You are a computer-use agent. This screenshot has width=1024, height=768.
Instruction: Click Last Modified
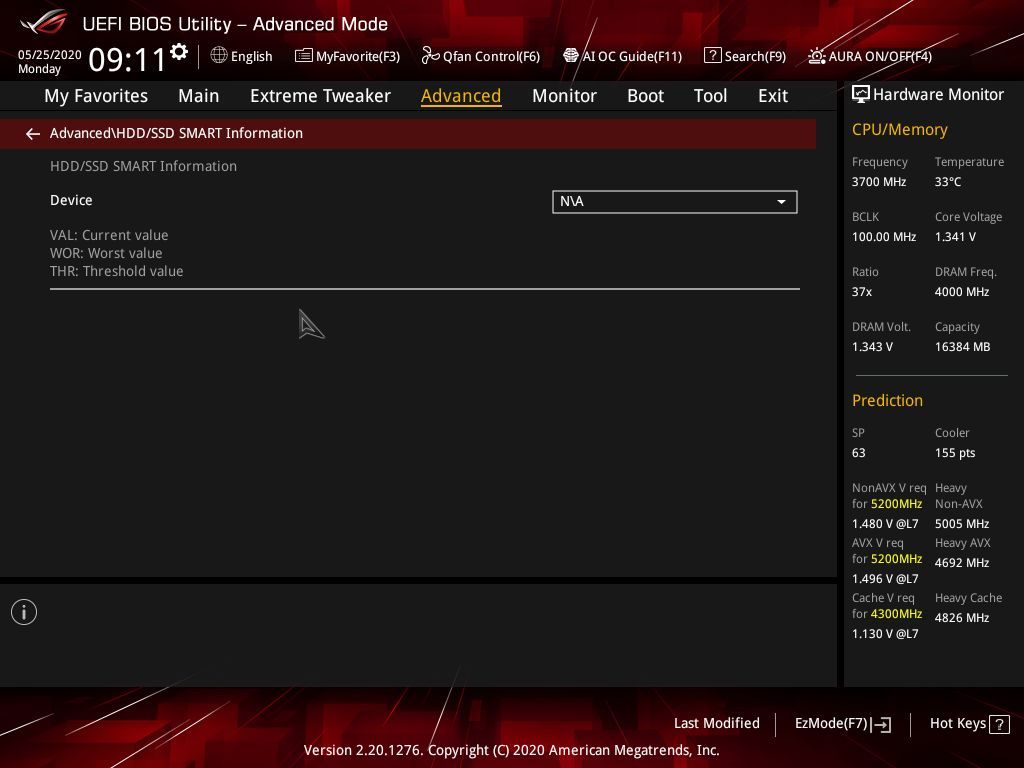[716, 723]
